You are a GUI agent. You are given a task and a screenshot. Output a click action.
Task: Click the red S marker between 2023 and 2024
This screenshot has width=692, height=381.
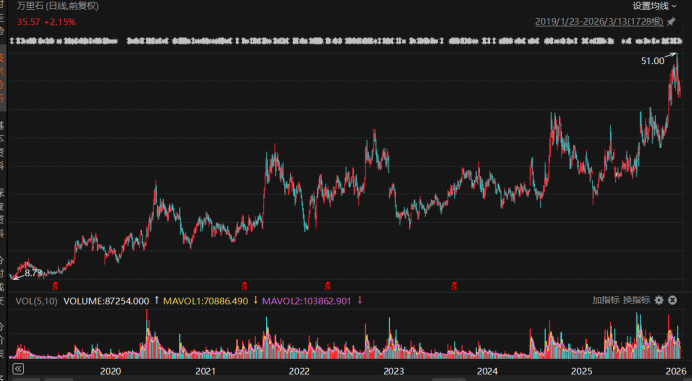click(454, 286)
